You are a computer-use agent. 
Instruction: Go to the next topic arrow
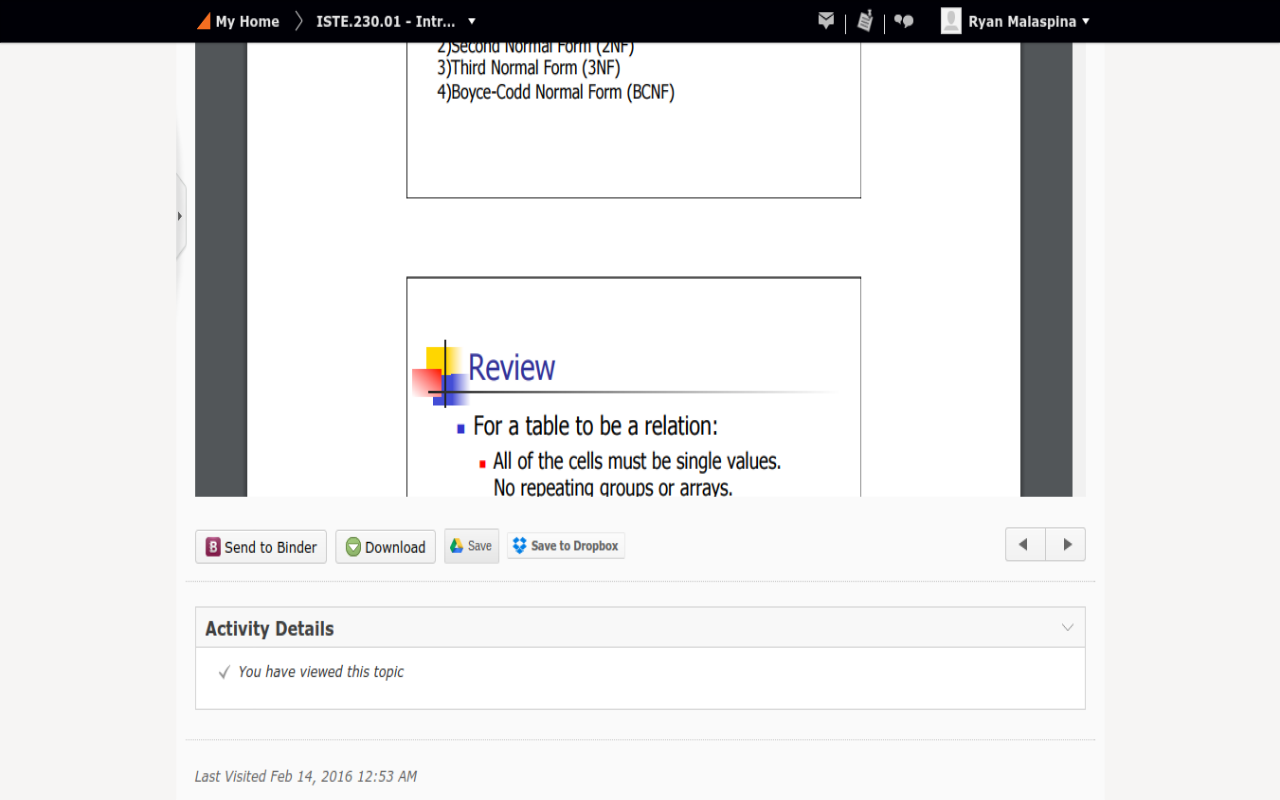pos(1066,545)
